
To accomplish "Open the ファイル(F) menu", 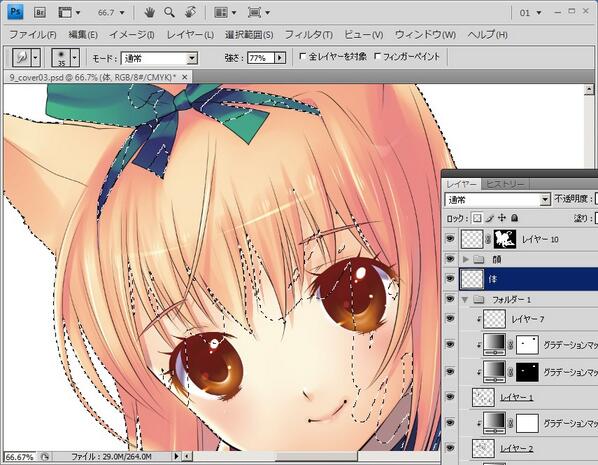I will [x=32, y=35].
